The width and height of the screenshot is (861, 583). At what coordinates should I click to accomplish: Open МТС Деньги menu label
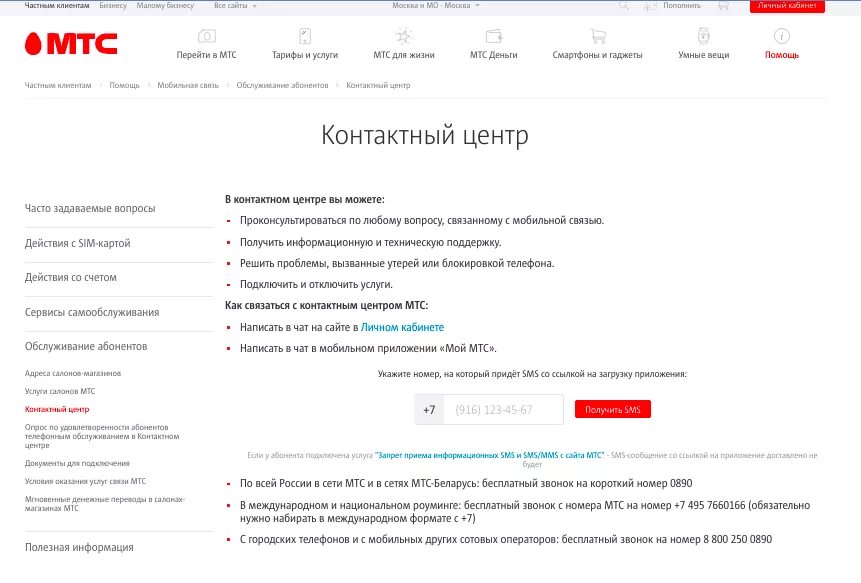point(494,55)
